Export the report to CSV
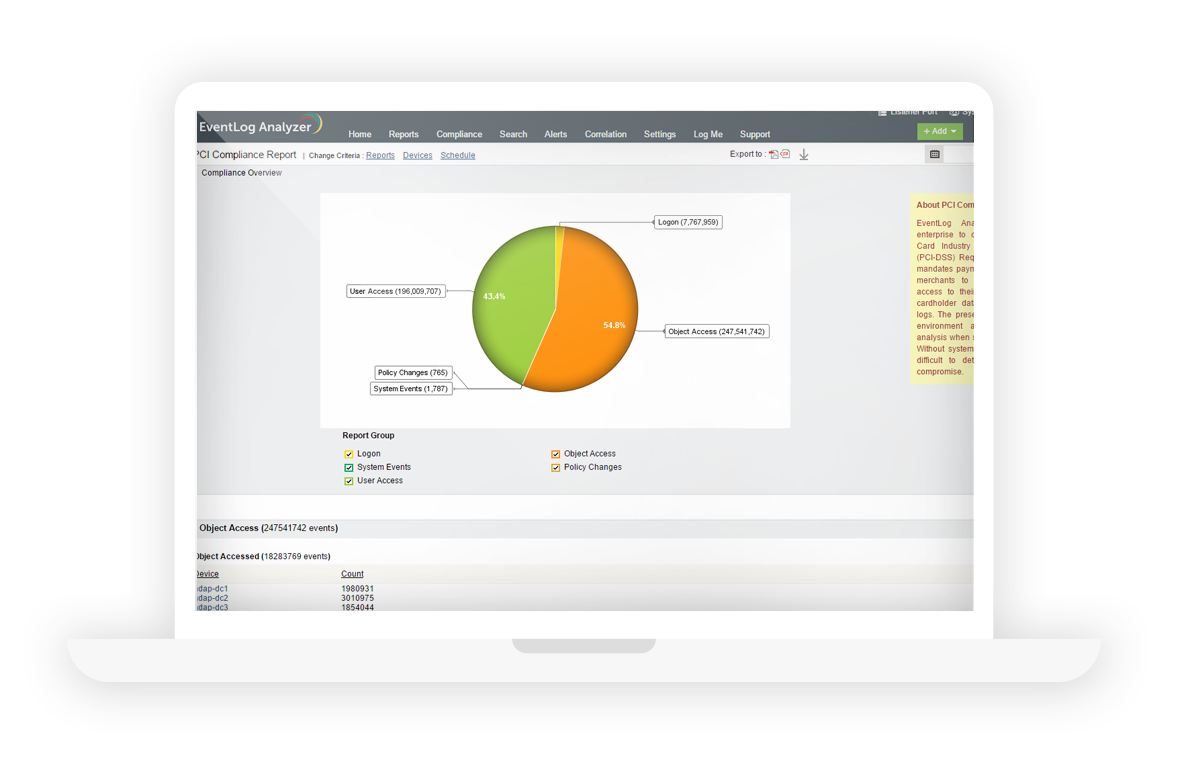The width and height of the screenshot is (1203, 780). [785, 155]
